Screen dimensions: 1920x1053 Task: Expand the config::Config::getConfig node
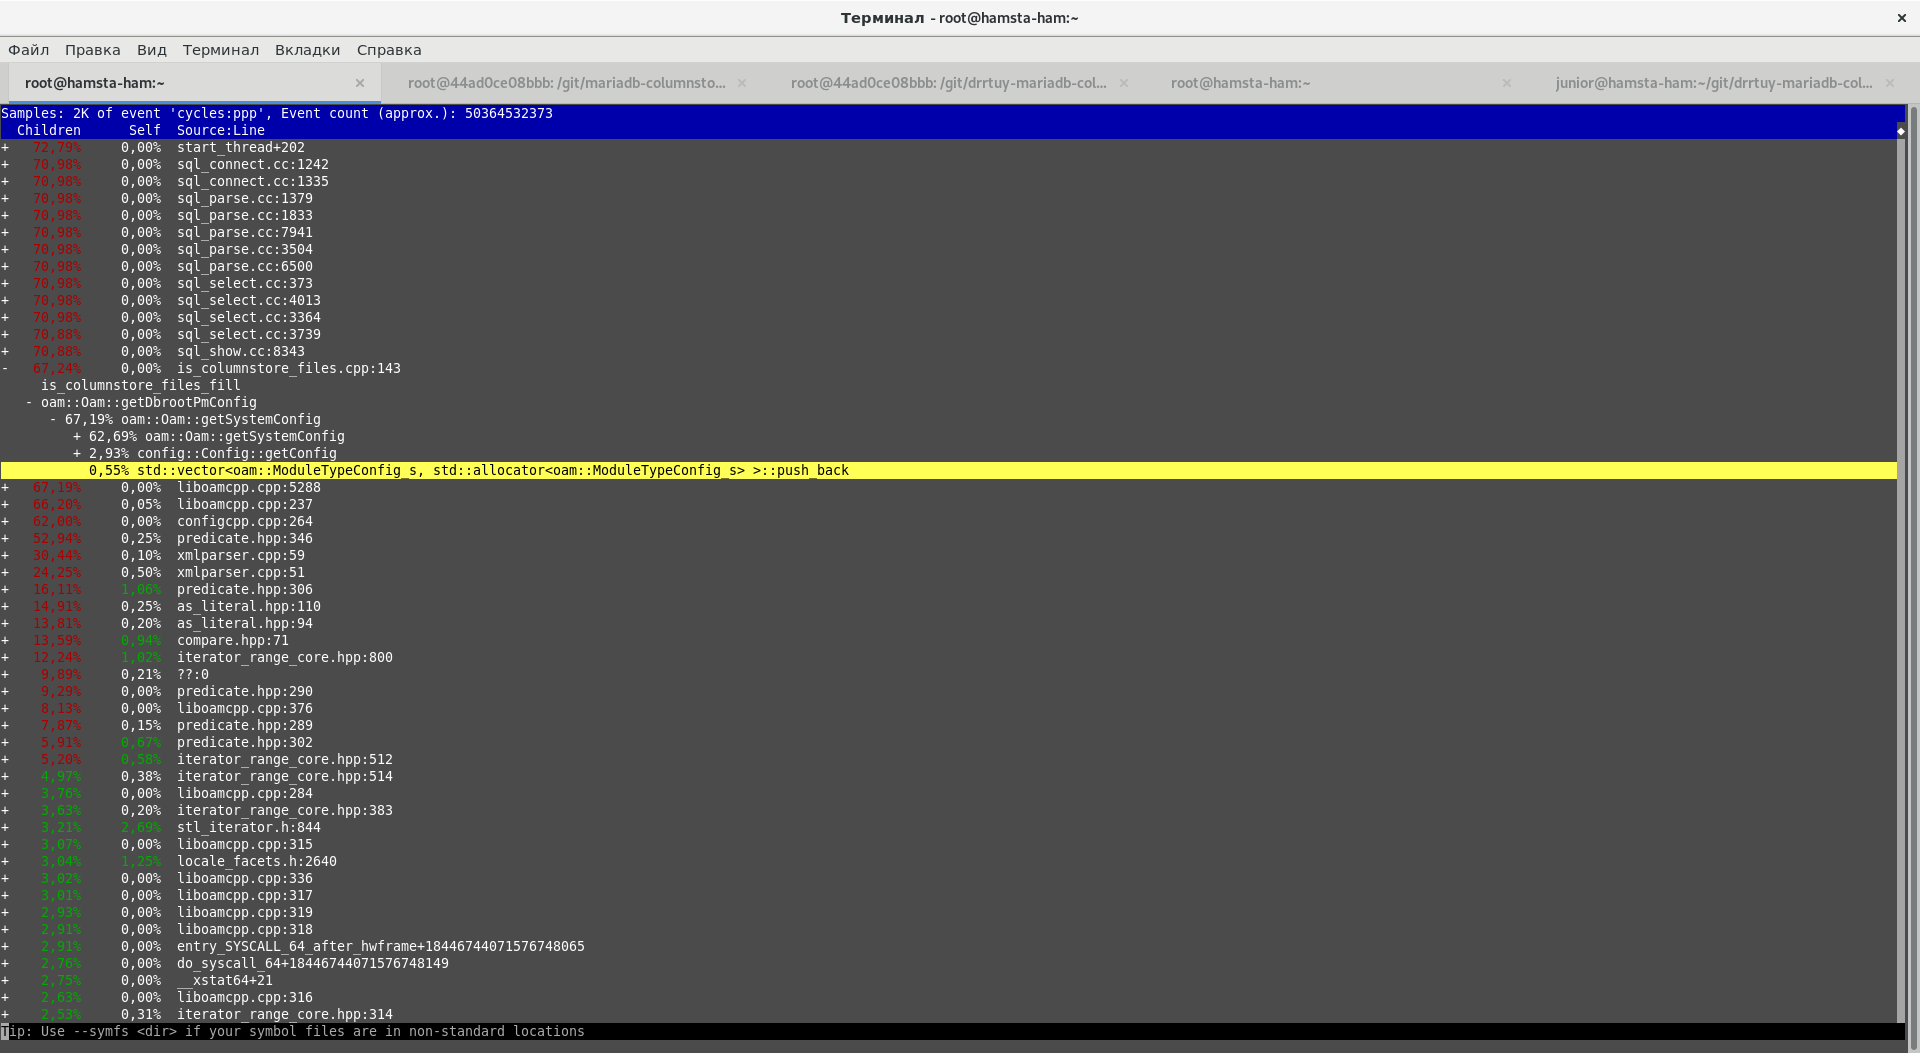tap(77, 454)
